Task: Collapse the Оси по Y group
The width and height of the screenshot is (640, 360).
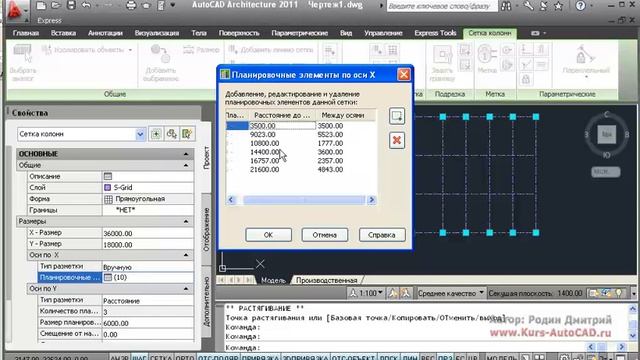Action: click(186, 289)
